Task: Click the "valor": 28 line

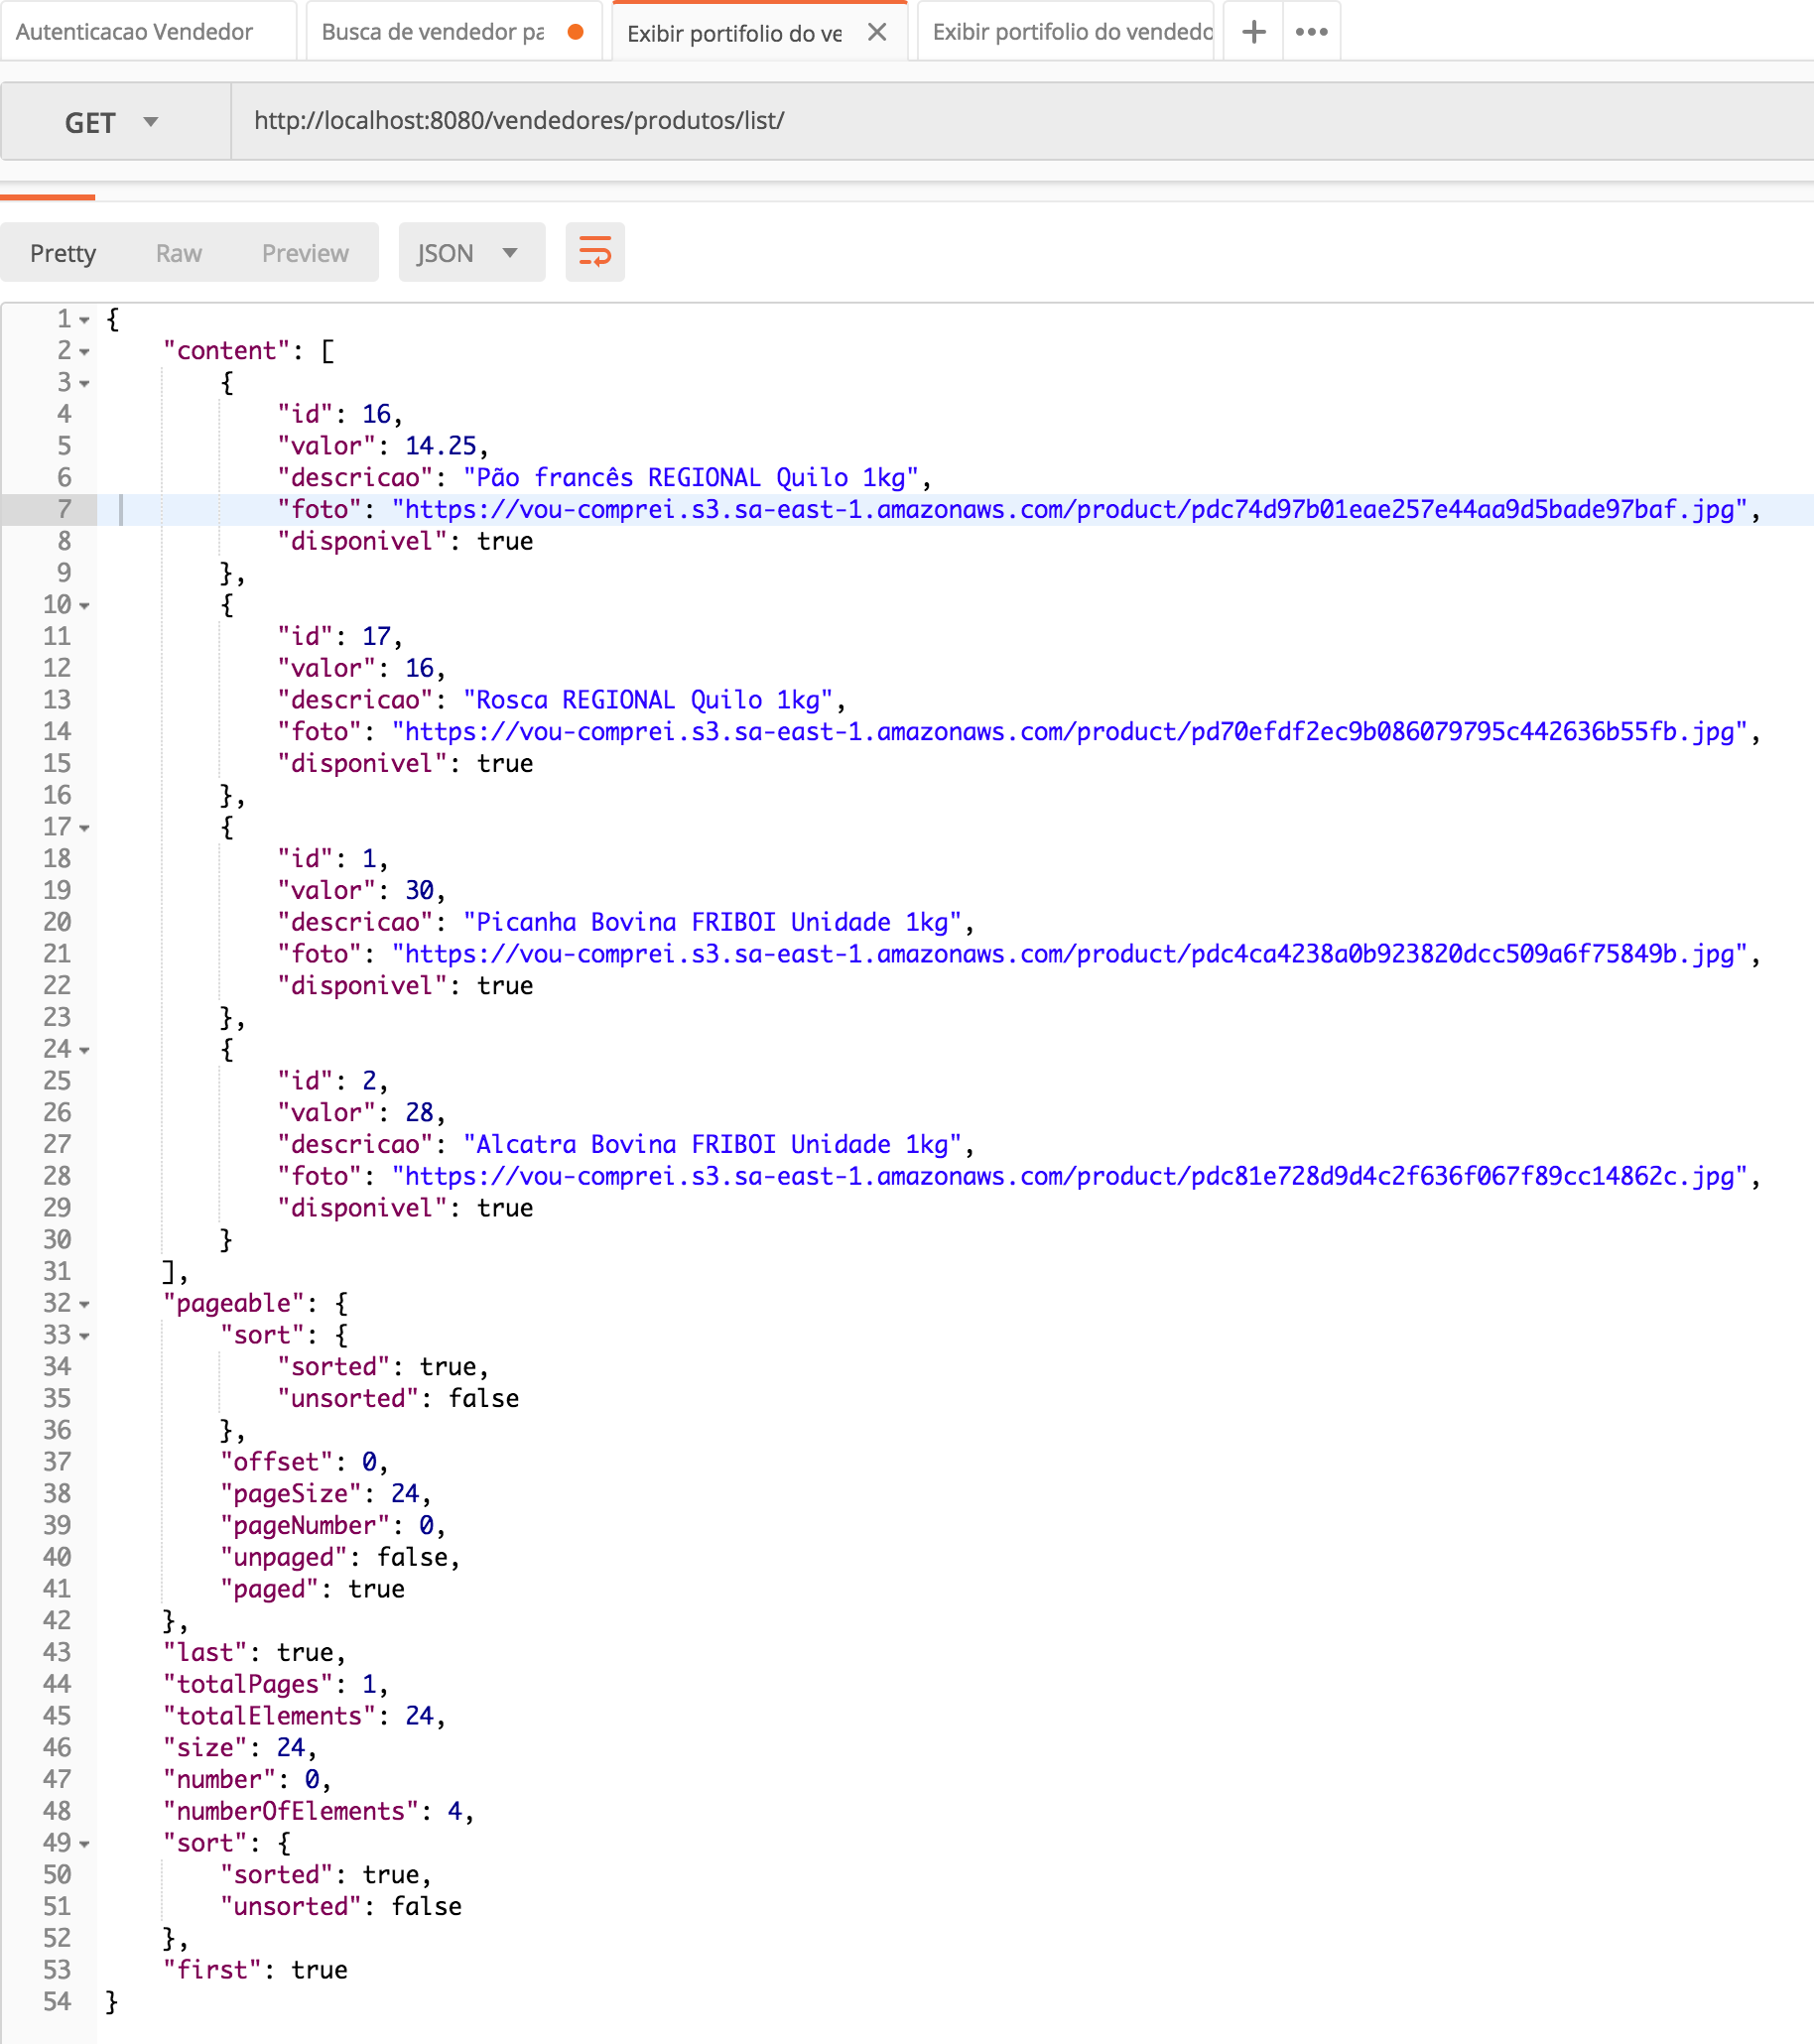Action: click(x=362, y=1112)
